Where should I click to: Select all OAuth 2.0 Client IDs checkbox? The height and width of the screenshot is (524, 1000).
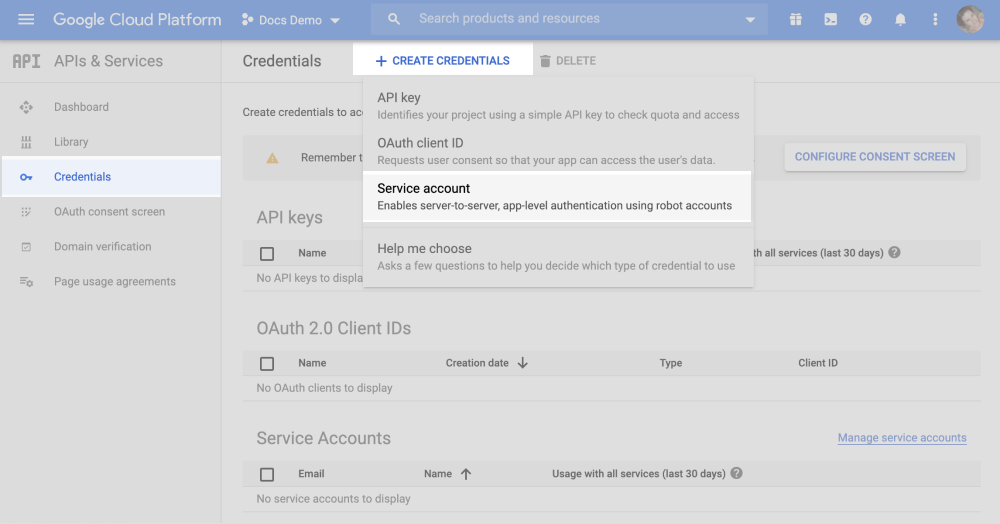pos(267,363)
